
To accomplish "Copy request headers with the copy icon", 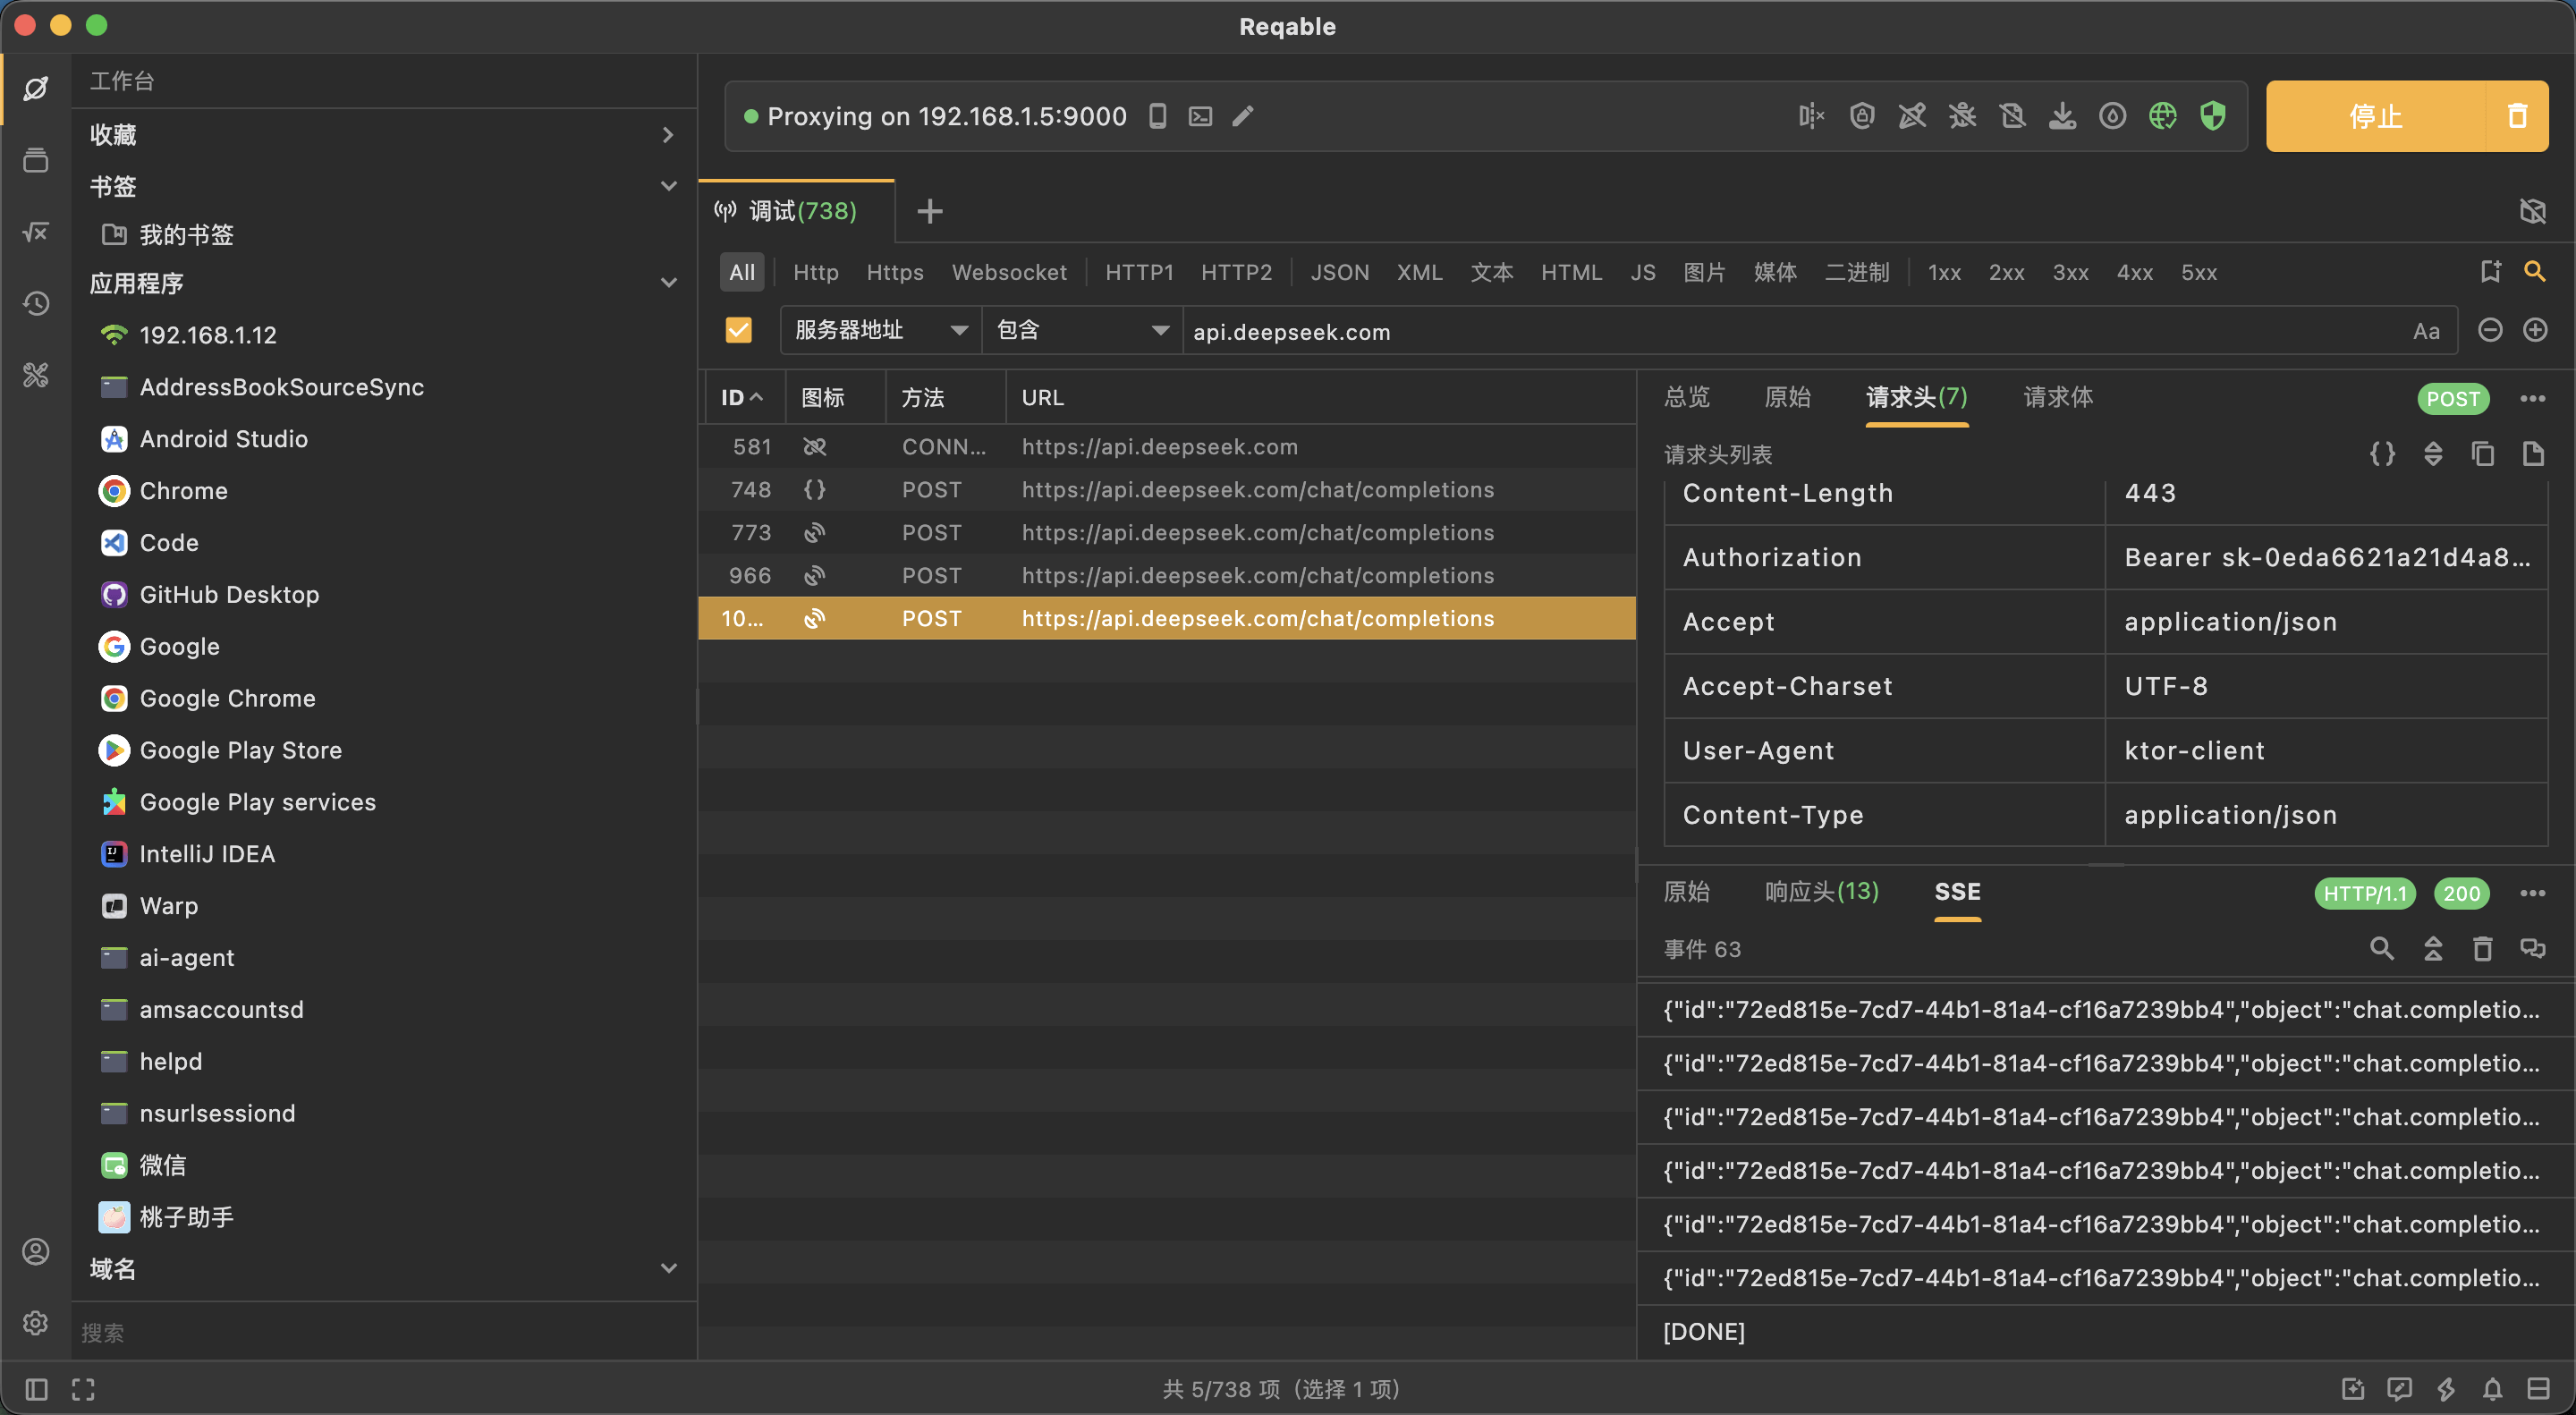I will tap(2483, 454).
